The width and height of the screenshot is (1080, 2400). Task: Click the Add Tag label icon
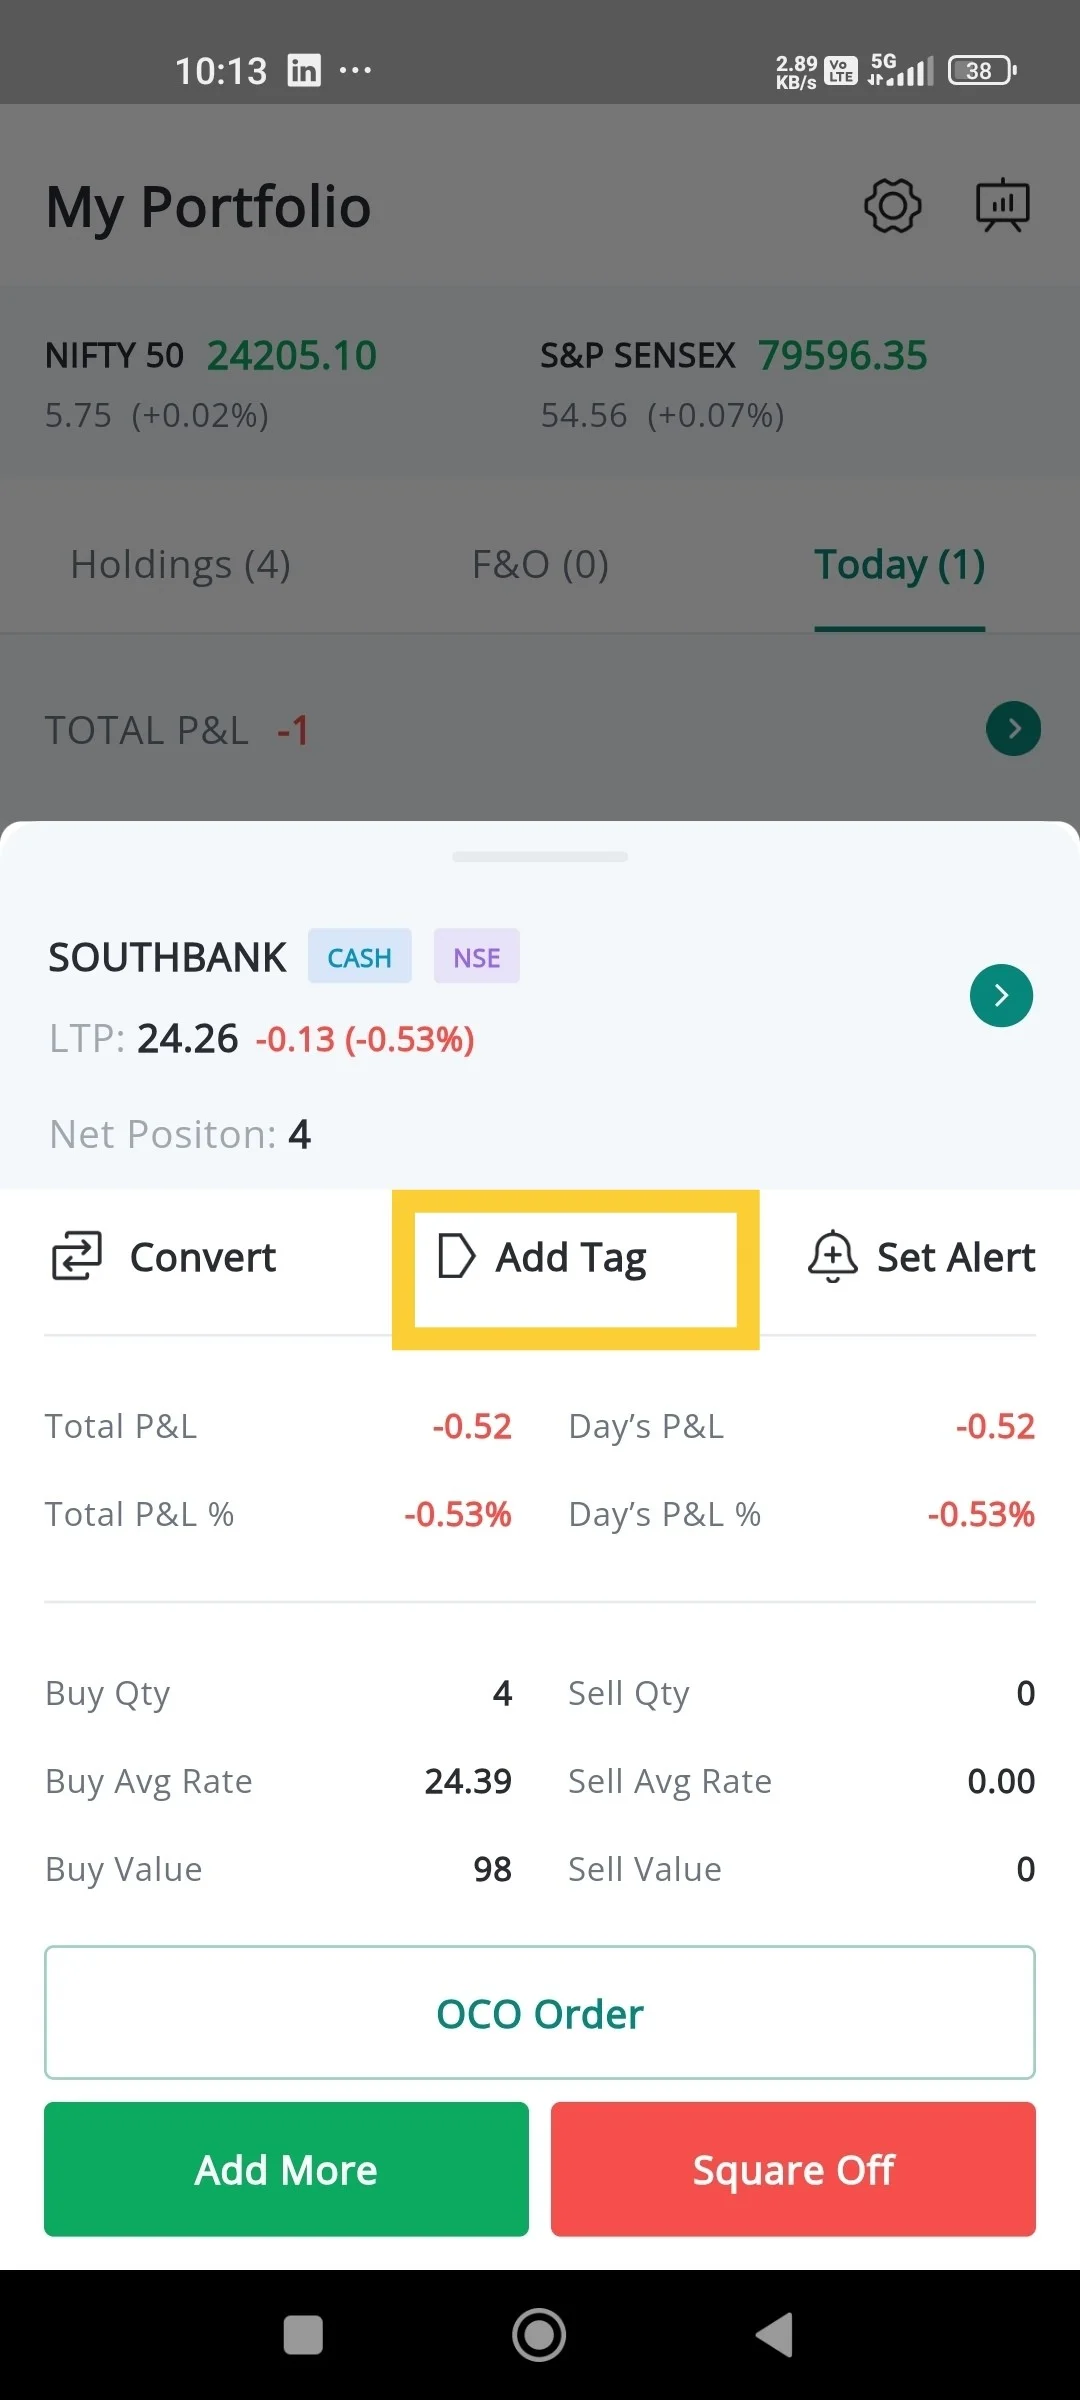coord(456,1256)
